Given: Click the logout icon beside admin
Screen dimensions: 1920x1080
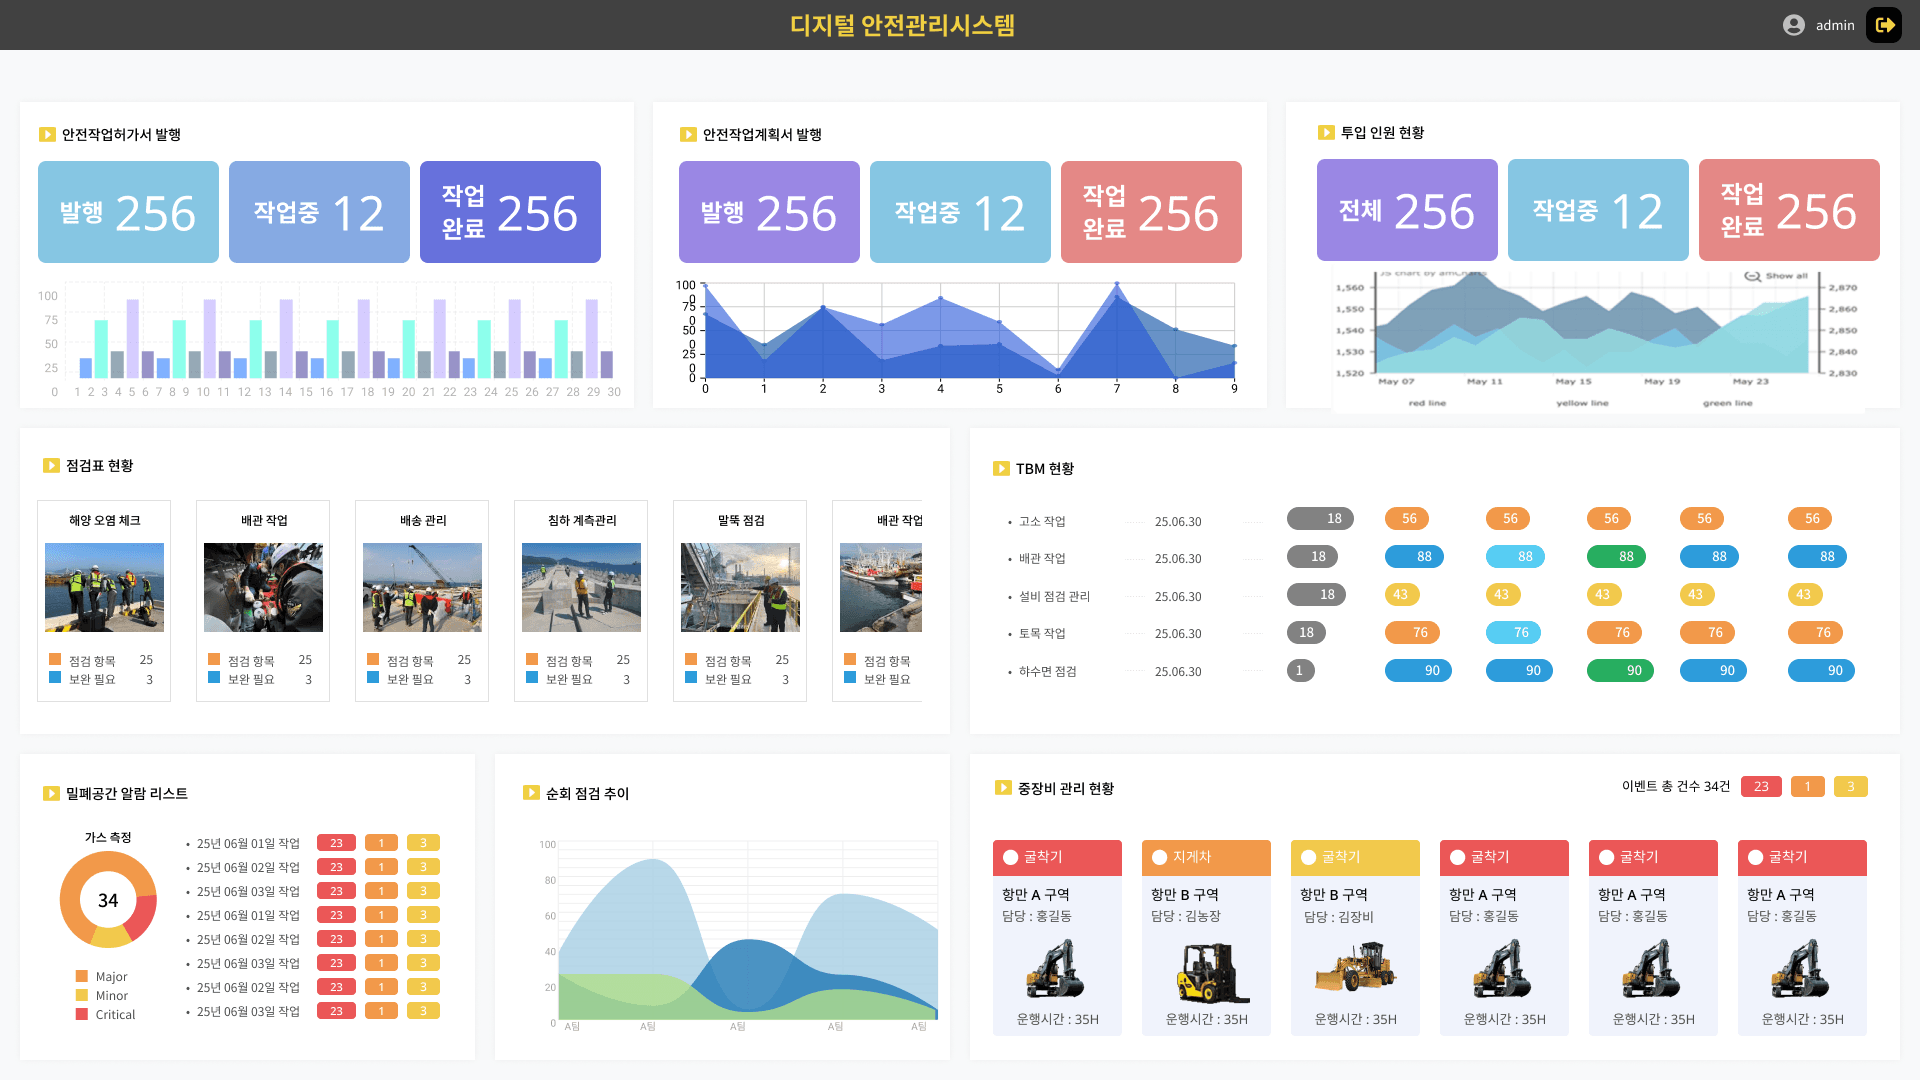Looking at the screenshot, I should pyautogui.click(x=1884, y=25).
